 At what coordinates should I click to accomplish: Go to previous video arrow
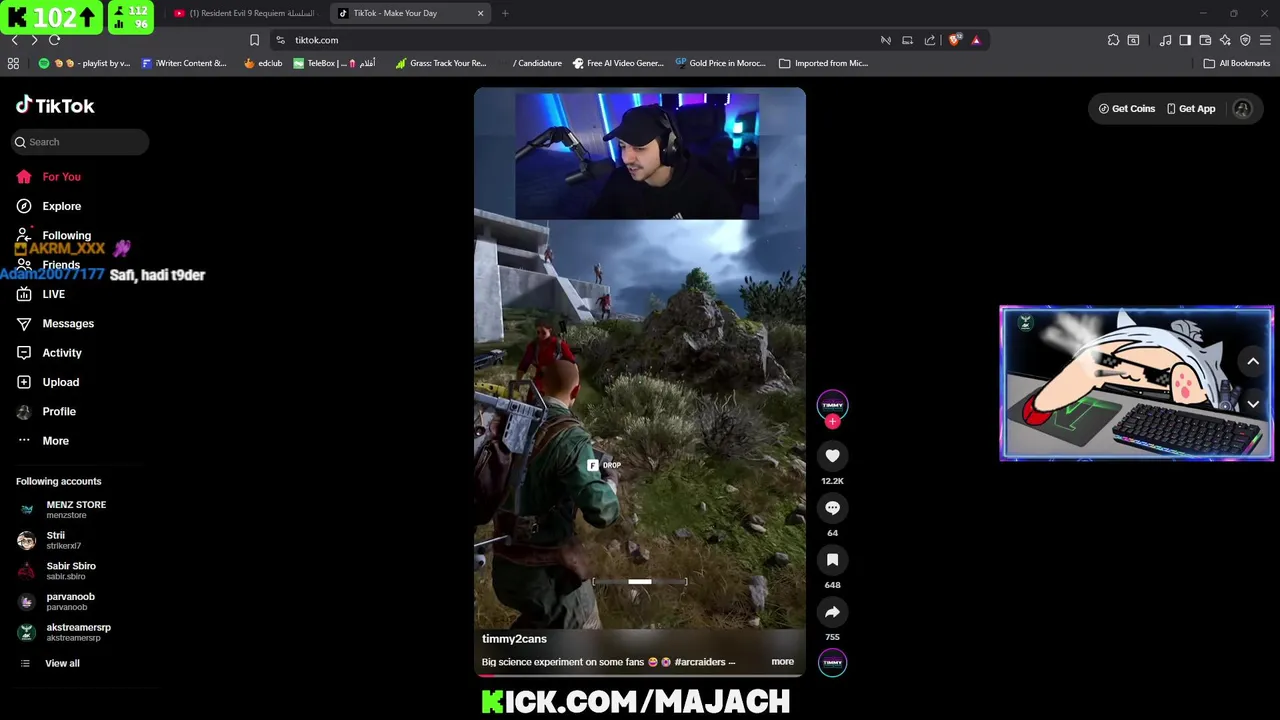pos(1253,362)
